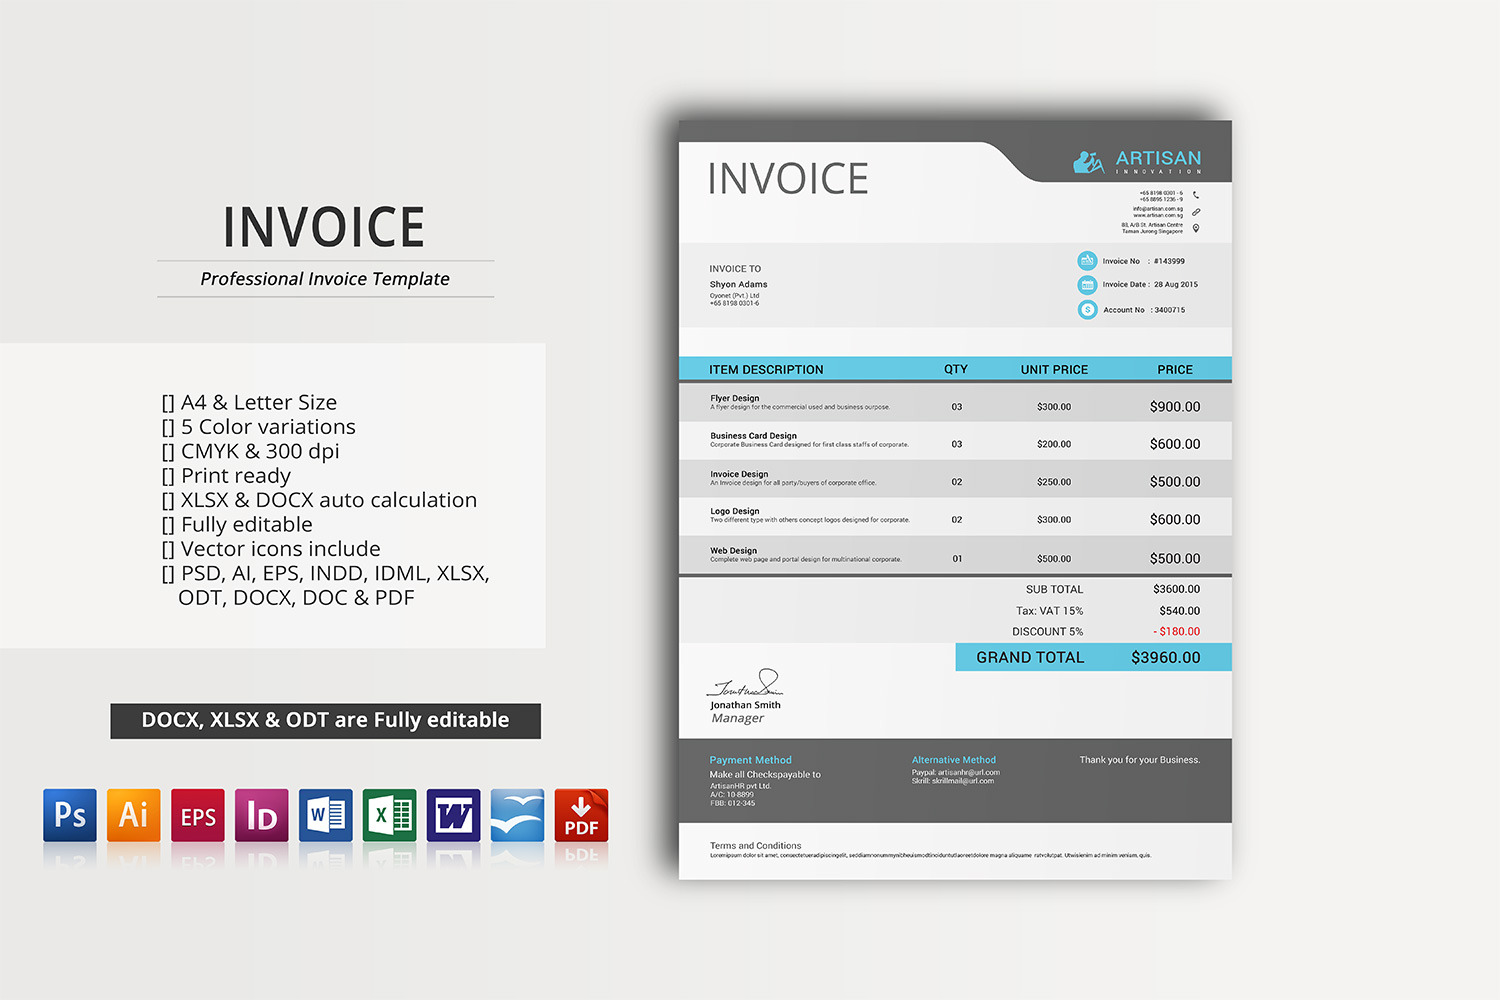Click the blue Microsoft Word icon

(x=326, y=815)
